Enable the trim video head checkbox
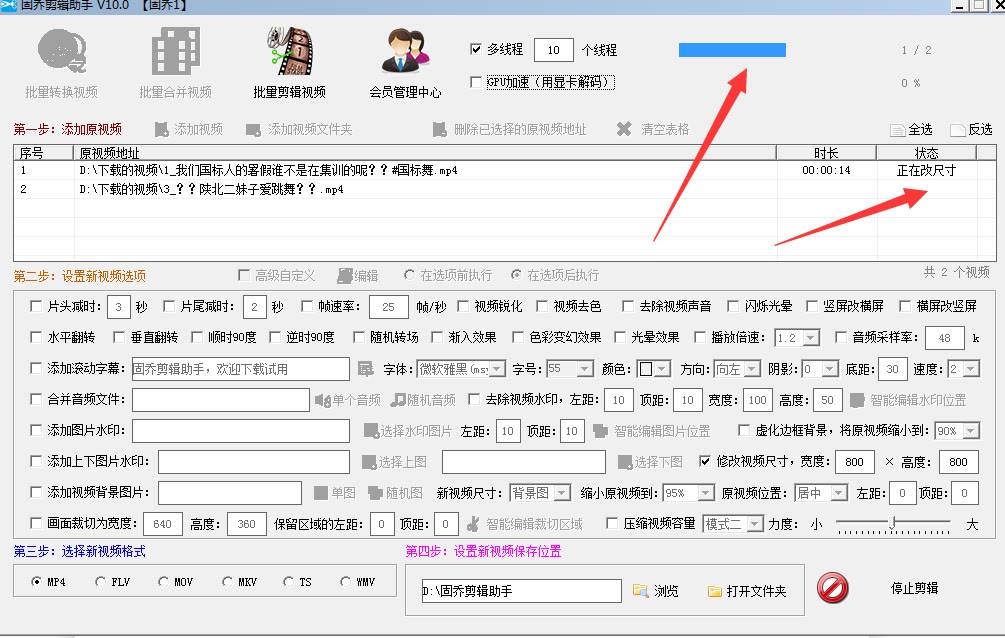This screenshot has width=1005, height=638. [x=36, y=306]
